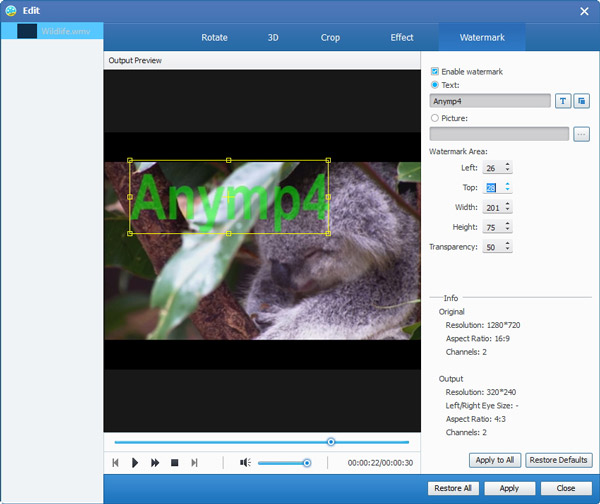
Task: Click Wildlife.wmv file name
Action: [66, 31]
